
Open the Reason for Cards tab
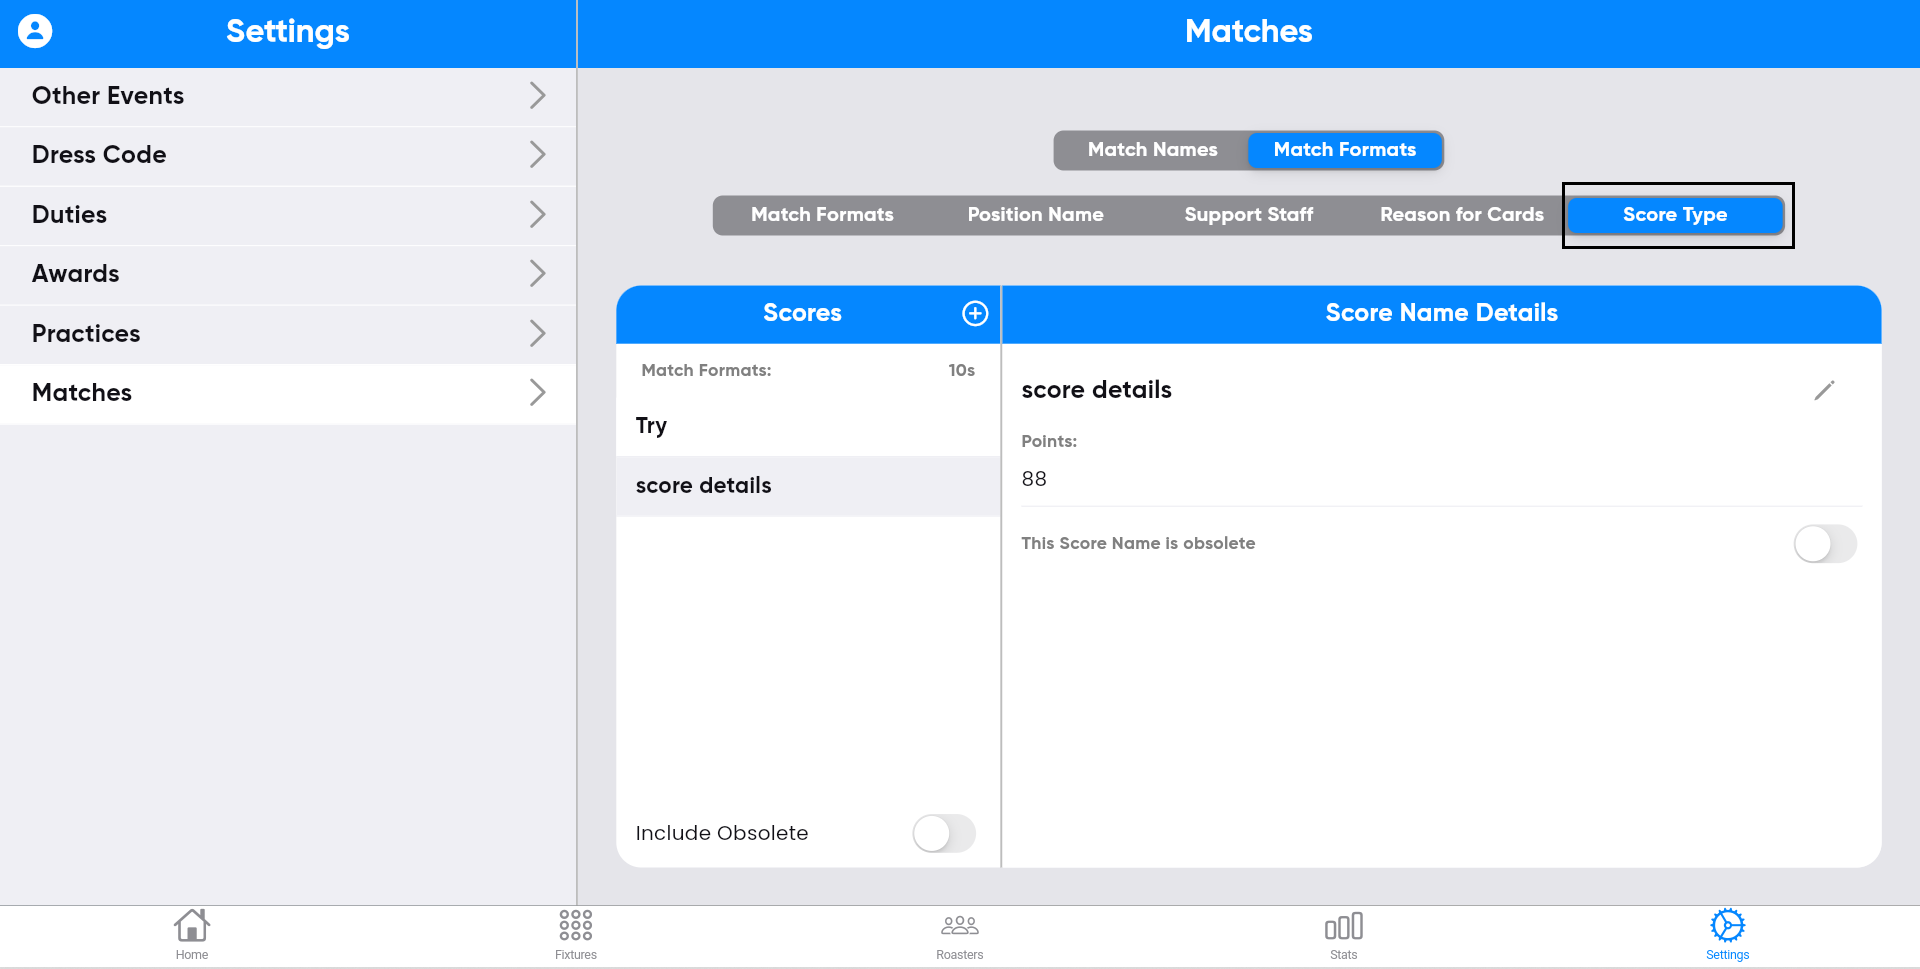(x=1461, y=215)
